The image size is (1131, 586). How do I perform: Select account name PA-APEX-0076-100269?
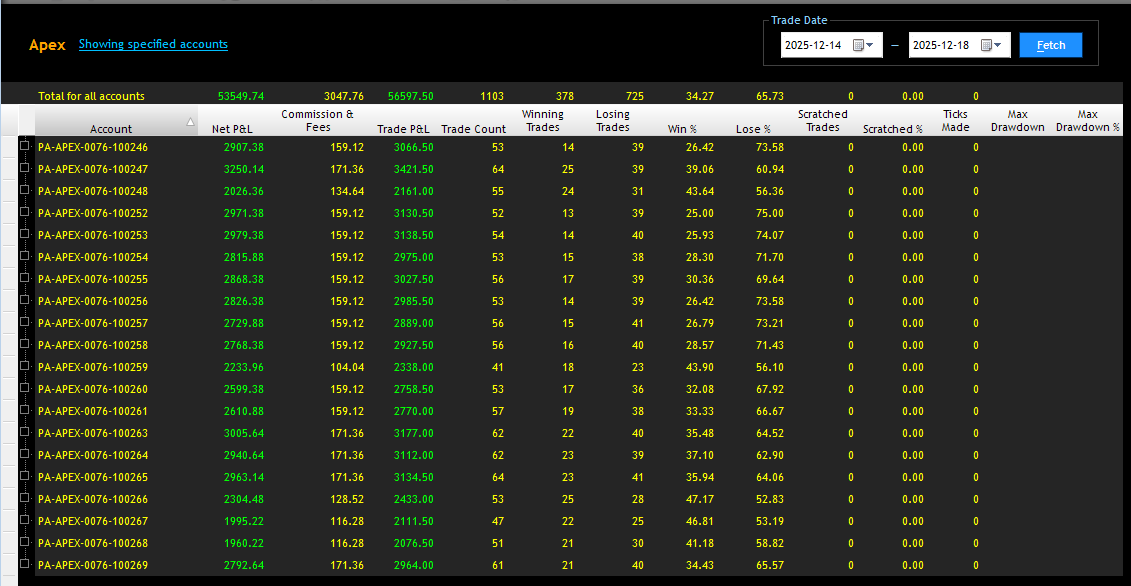coord(93,565)
